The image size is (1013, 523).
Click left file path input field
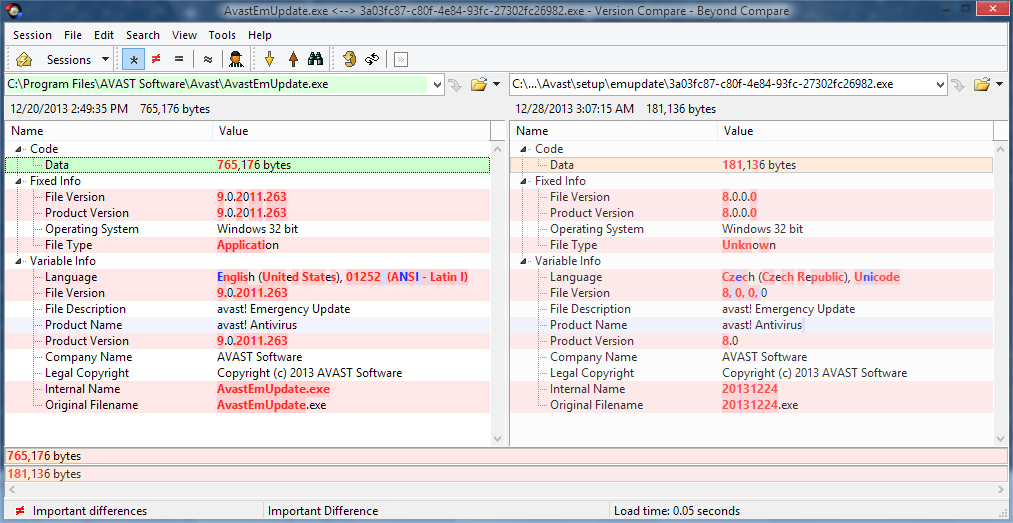[216, 84]
